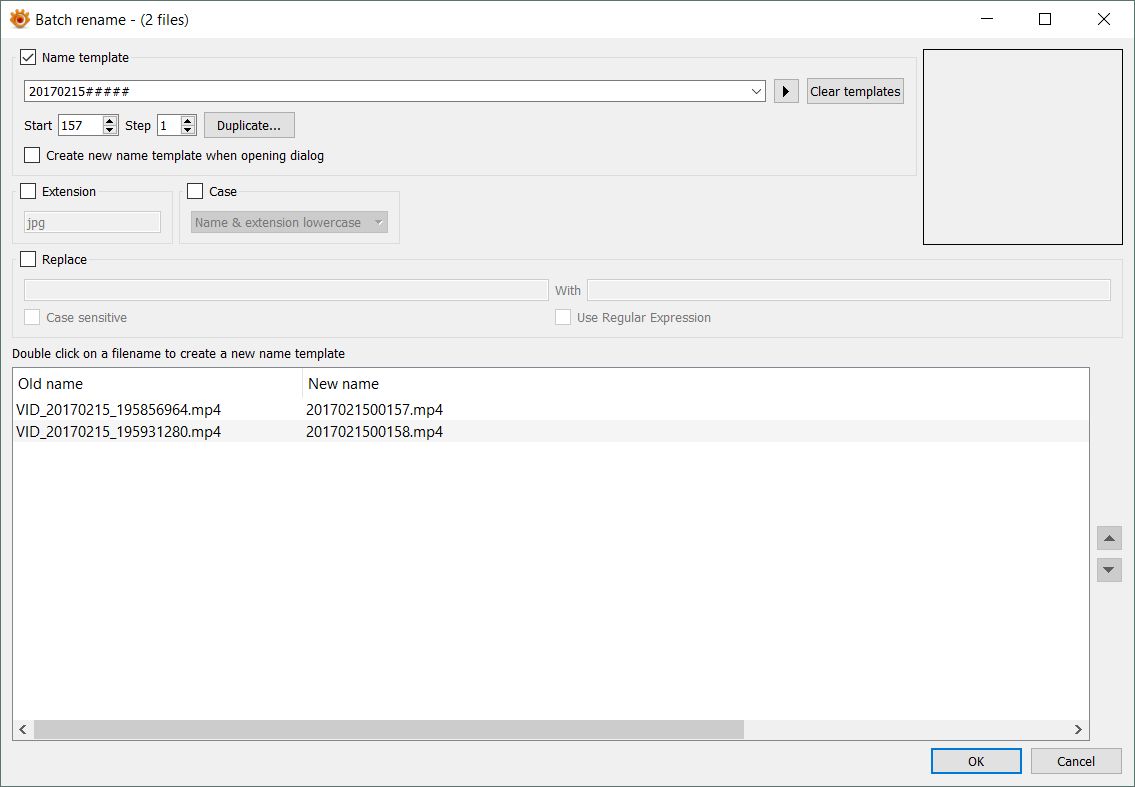Move selected file up in list
This screenshot has height=787, width=1135.
point(1109,538)
